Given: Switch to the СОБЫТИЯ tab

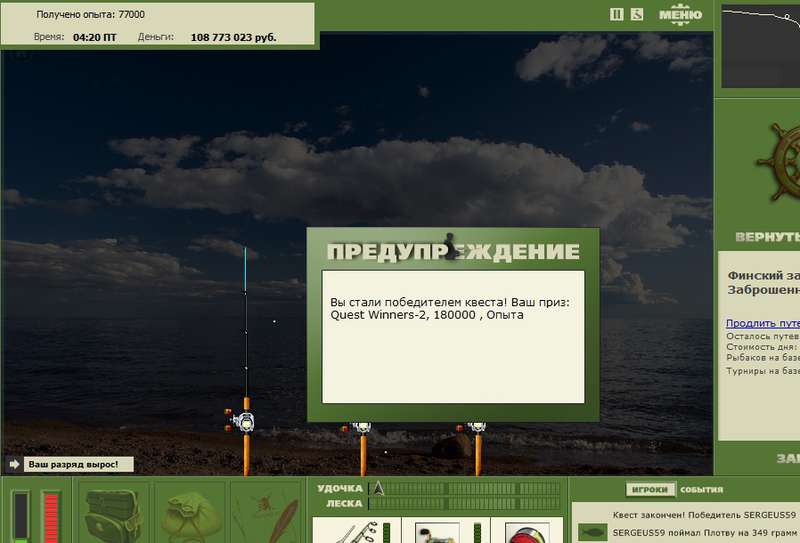Looking at the screenshot, I should click(x=702, y=489).
